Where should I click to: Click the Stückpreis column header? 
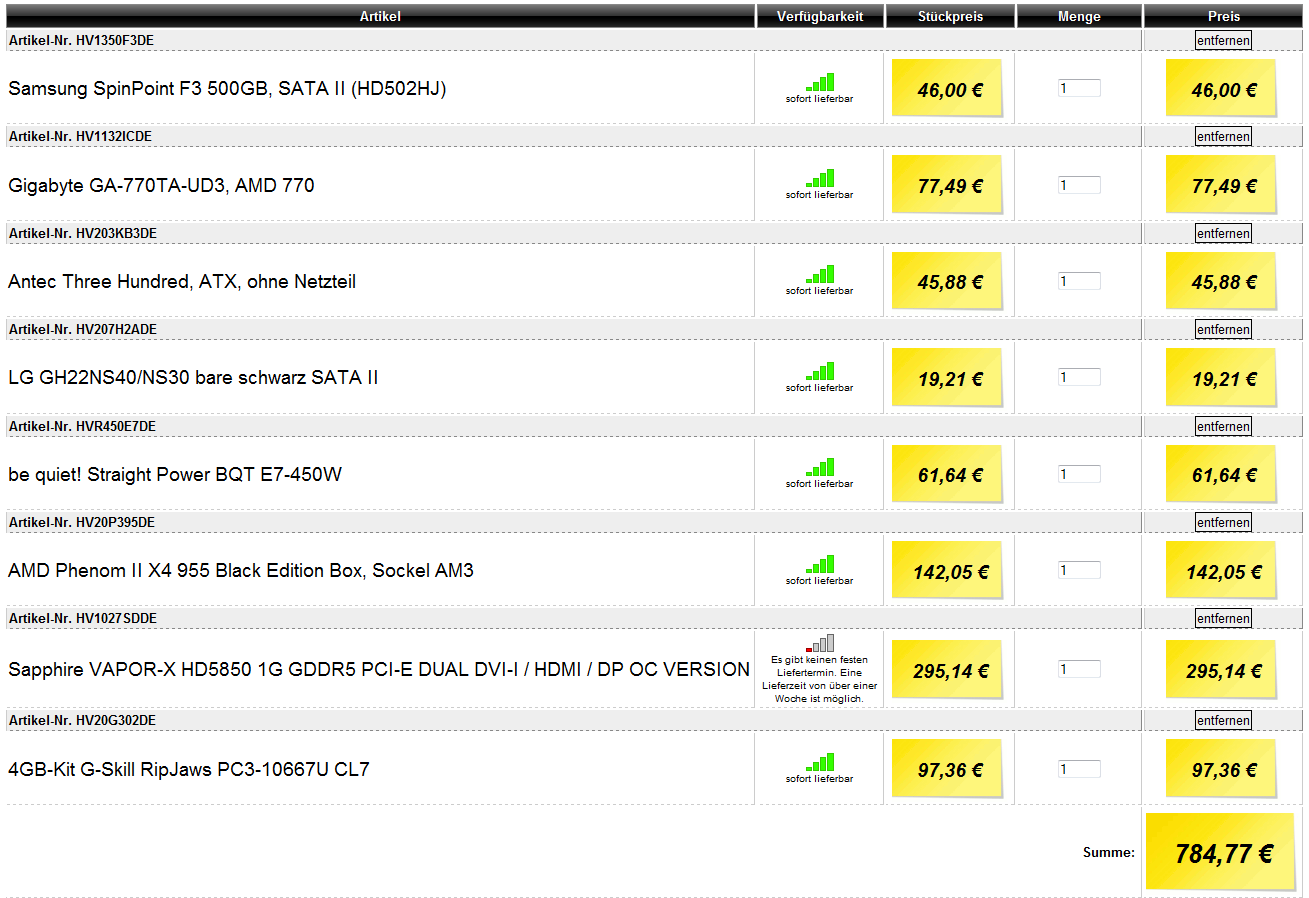click(x=950, y=16)
